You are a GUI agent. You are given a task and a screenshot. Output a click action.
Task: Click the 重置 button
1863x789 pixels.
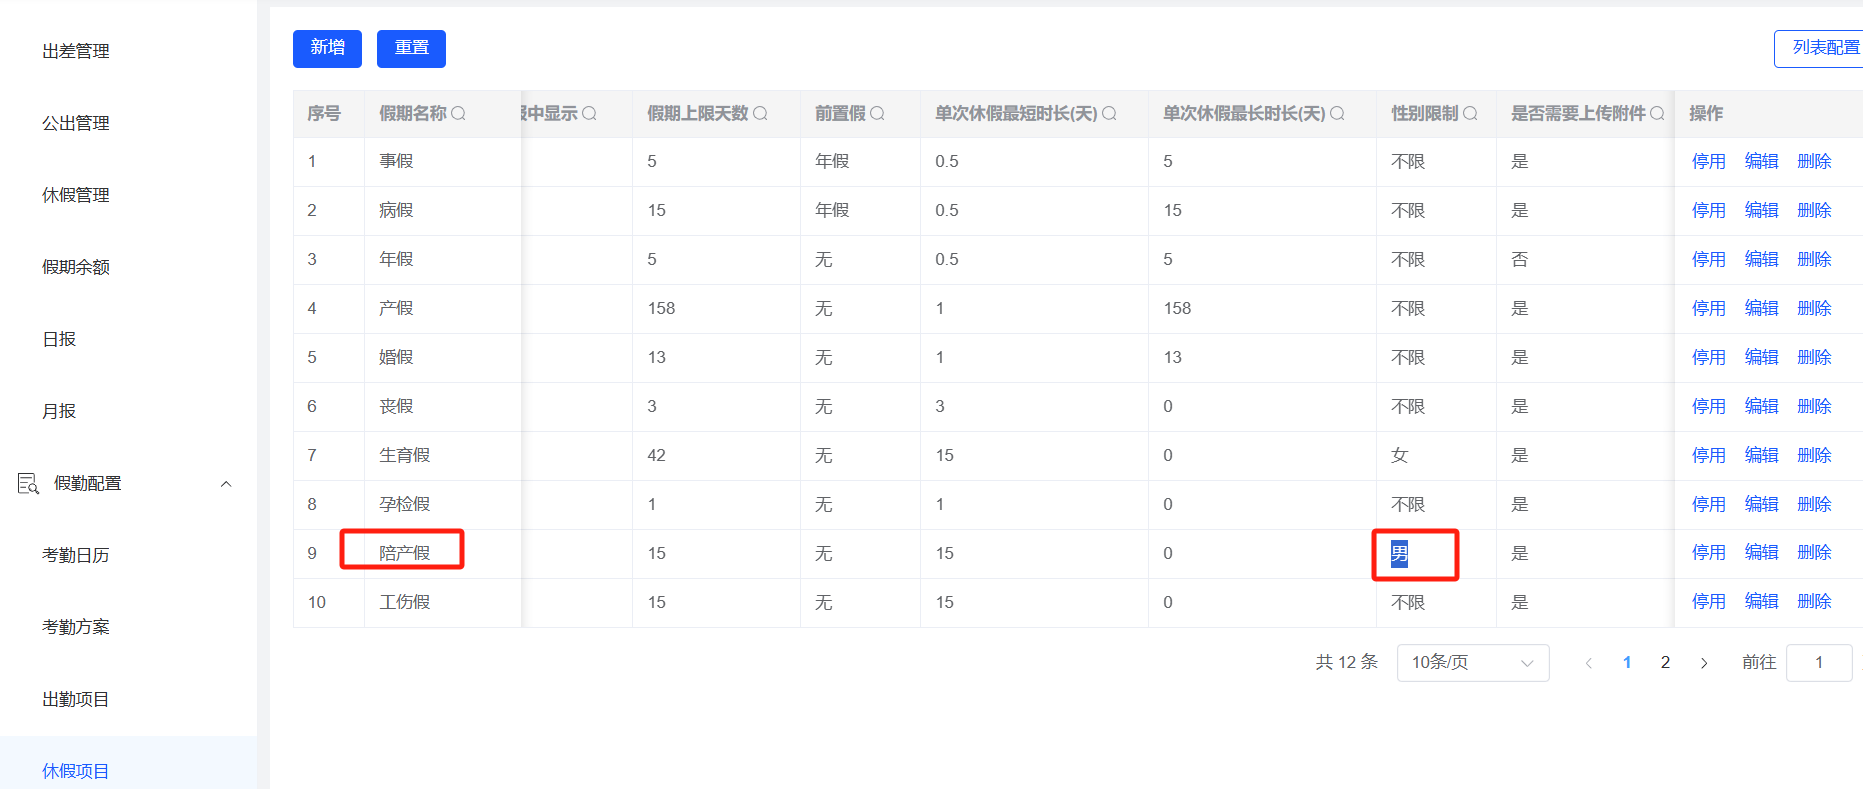pos(411,48)
